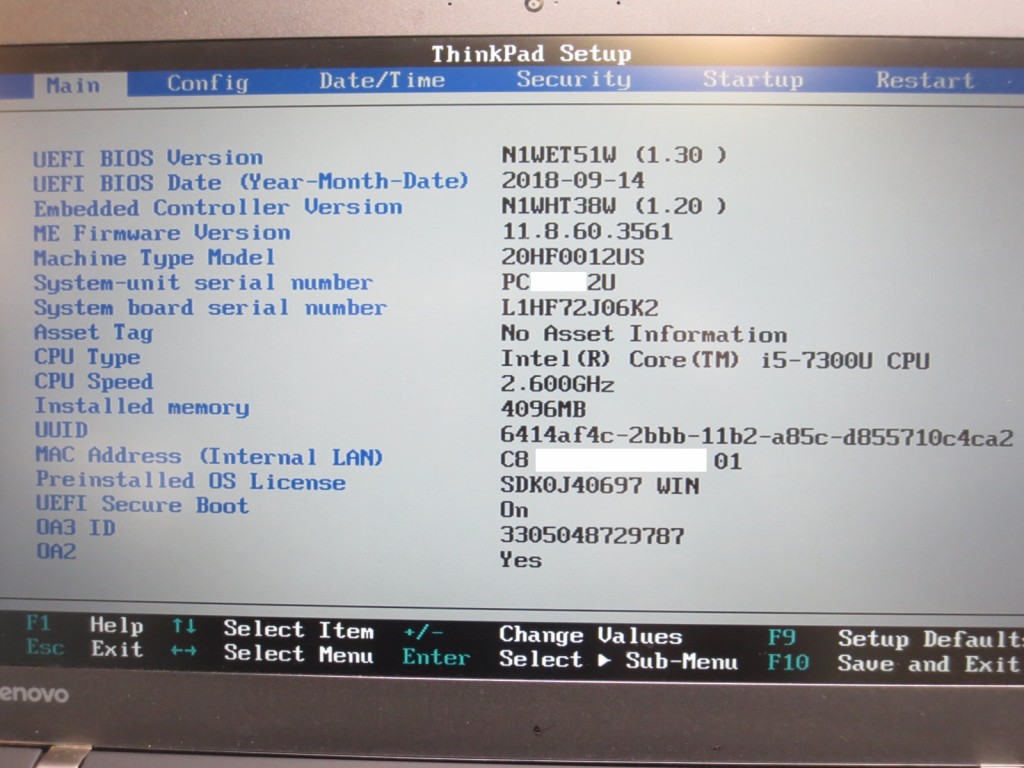Click the Installed memory label
This screenshot has height=768, width=1024.
pos(142,407)
